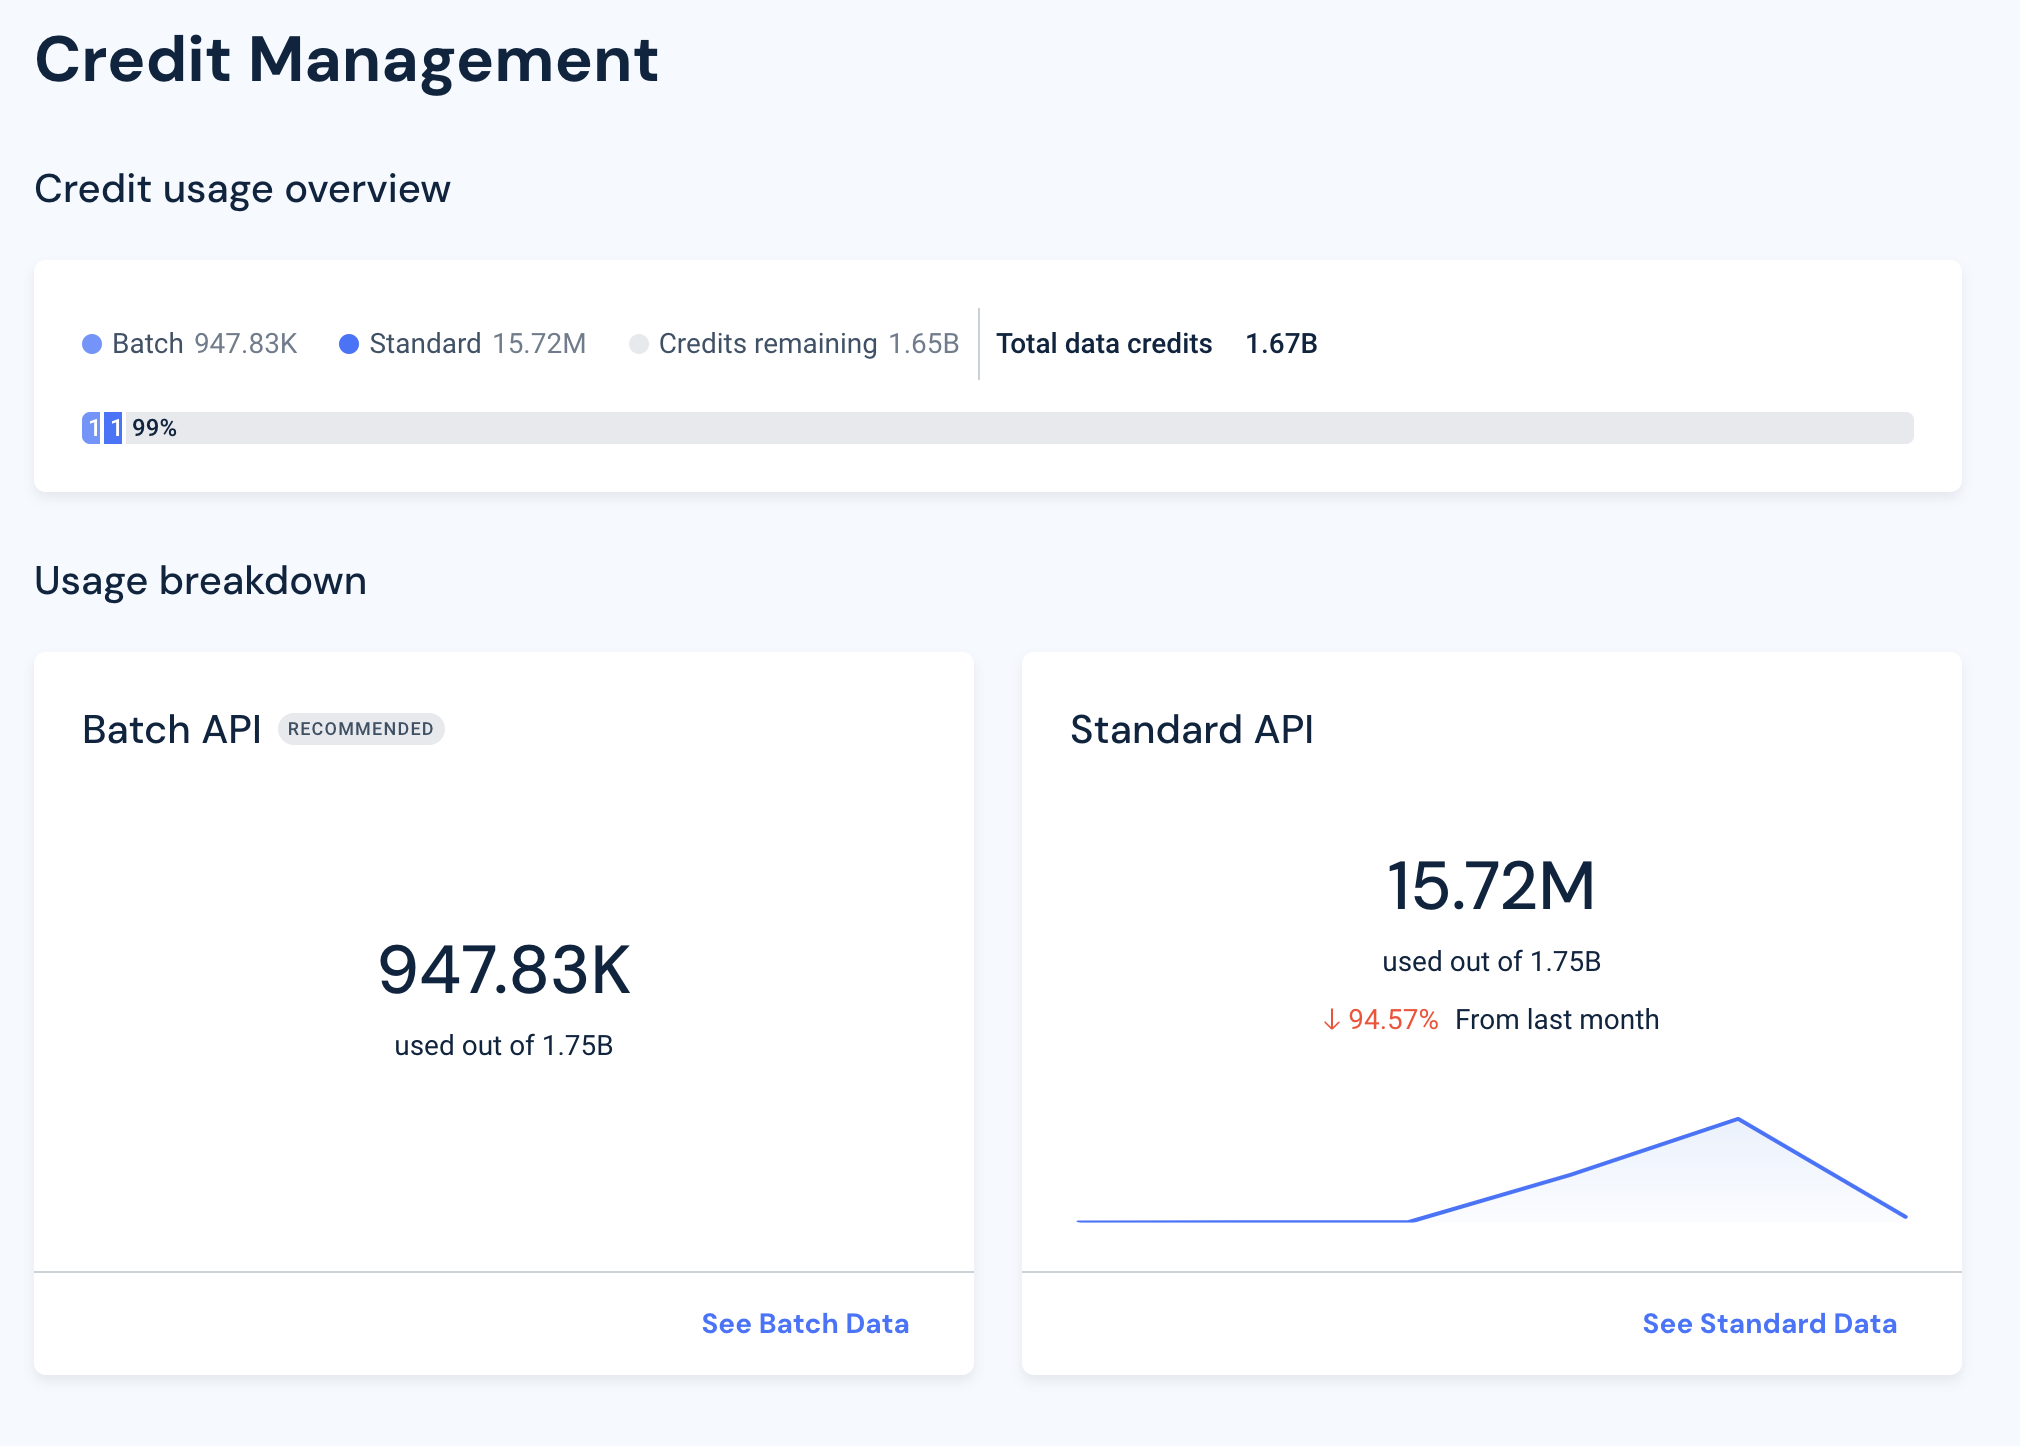Click the peak of the Standard API chart
2020x1446 pixels.
pos(1738,1119)
